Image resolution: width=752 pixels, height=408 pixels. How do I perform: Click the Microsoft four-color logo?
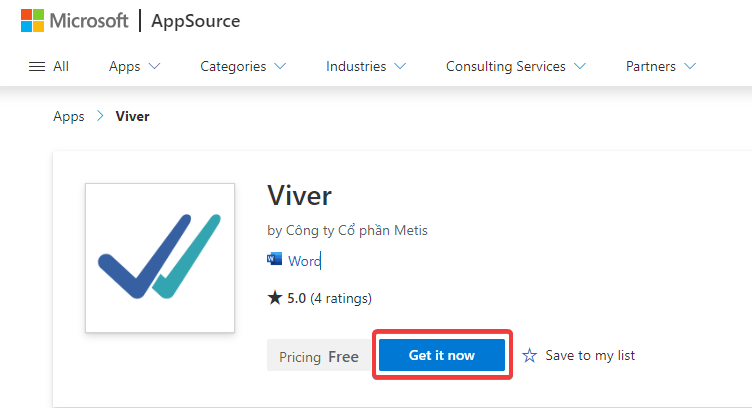coord(33,21)
